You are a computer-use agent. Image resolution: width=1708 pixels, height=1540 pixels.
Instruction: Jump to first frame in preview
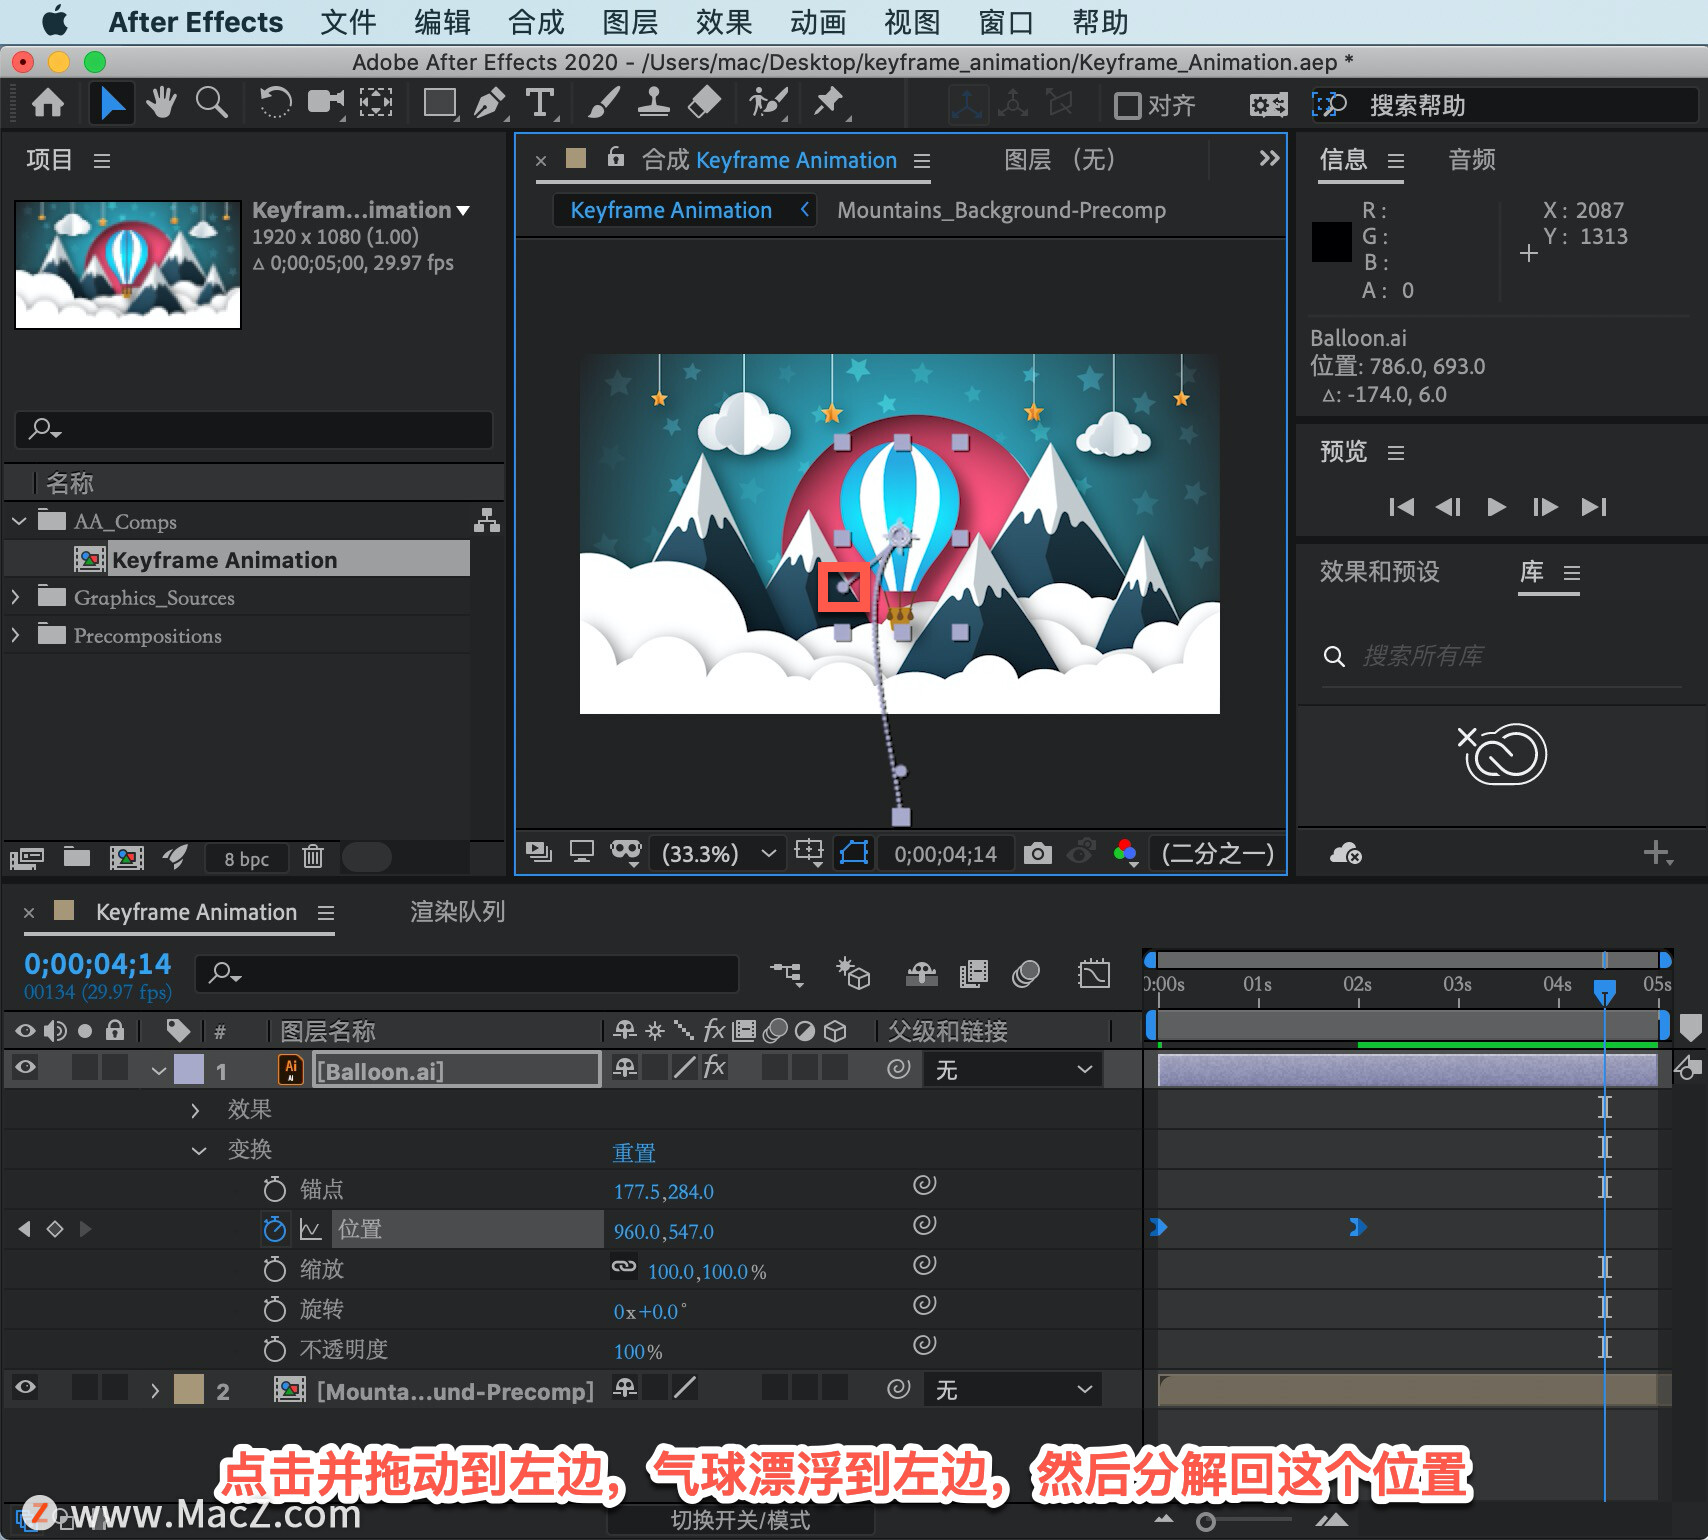pyautogui.click(x=1402, y=507)
